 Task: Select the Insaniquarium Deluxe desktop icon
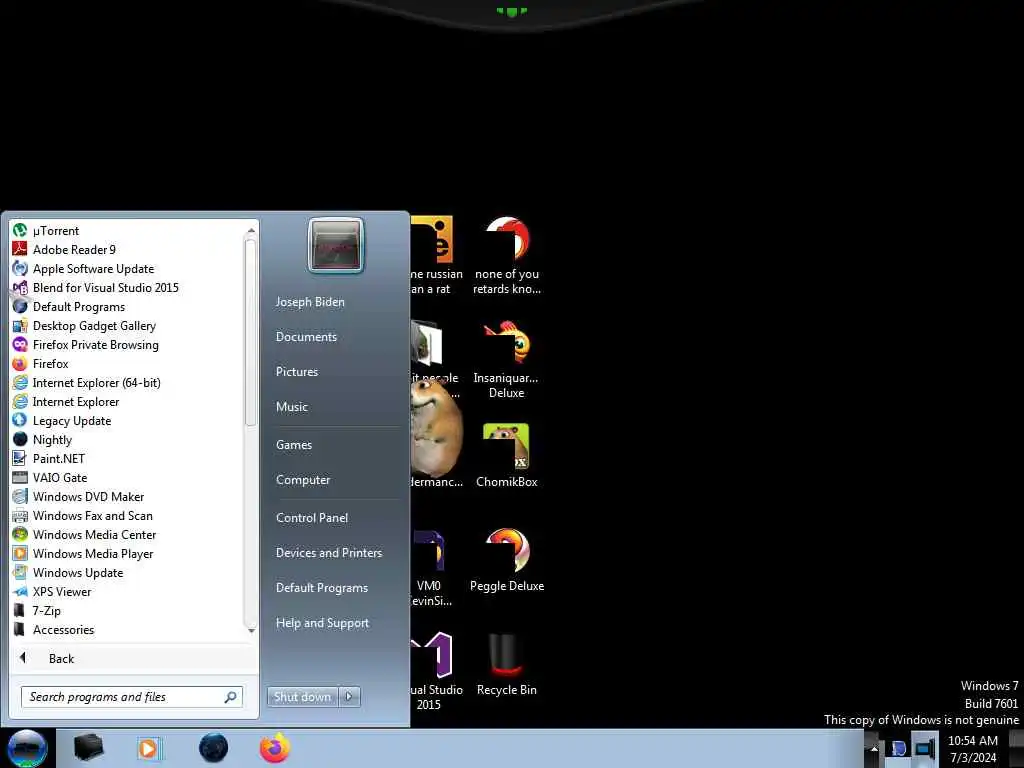(x=507, y=359)
